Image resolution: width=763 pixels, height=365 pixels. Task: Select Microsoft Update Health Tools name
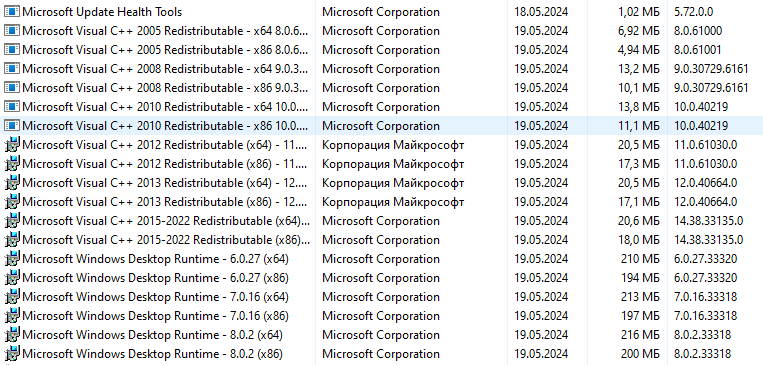click(x=102, y=12)
